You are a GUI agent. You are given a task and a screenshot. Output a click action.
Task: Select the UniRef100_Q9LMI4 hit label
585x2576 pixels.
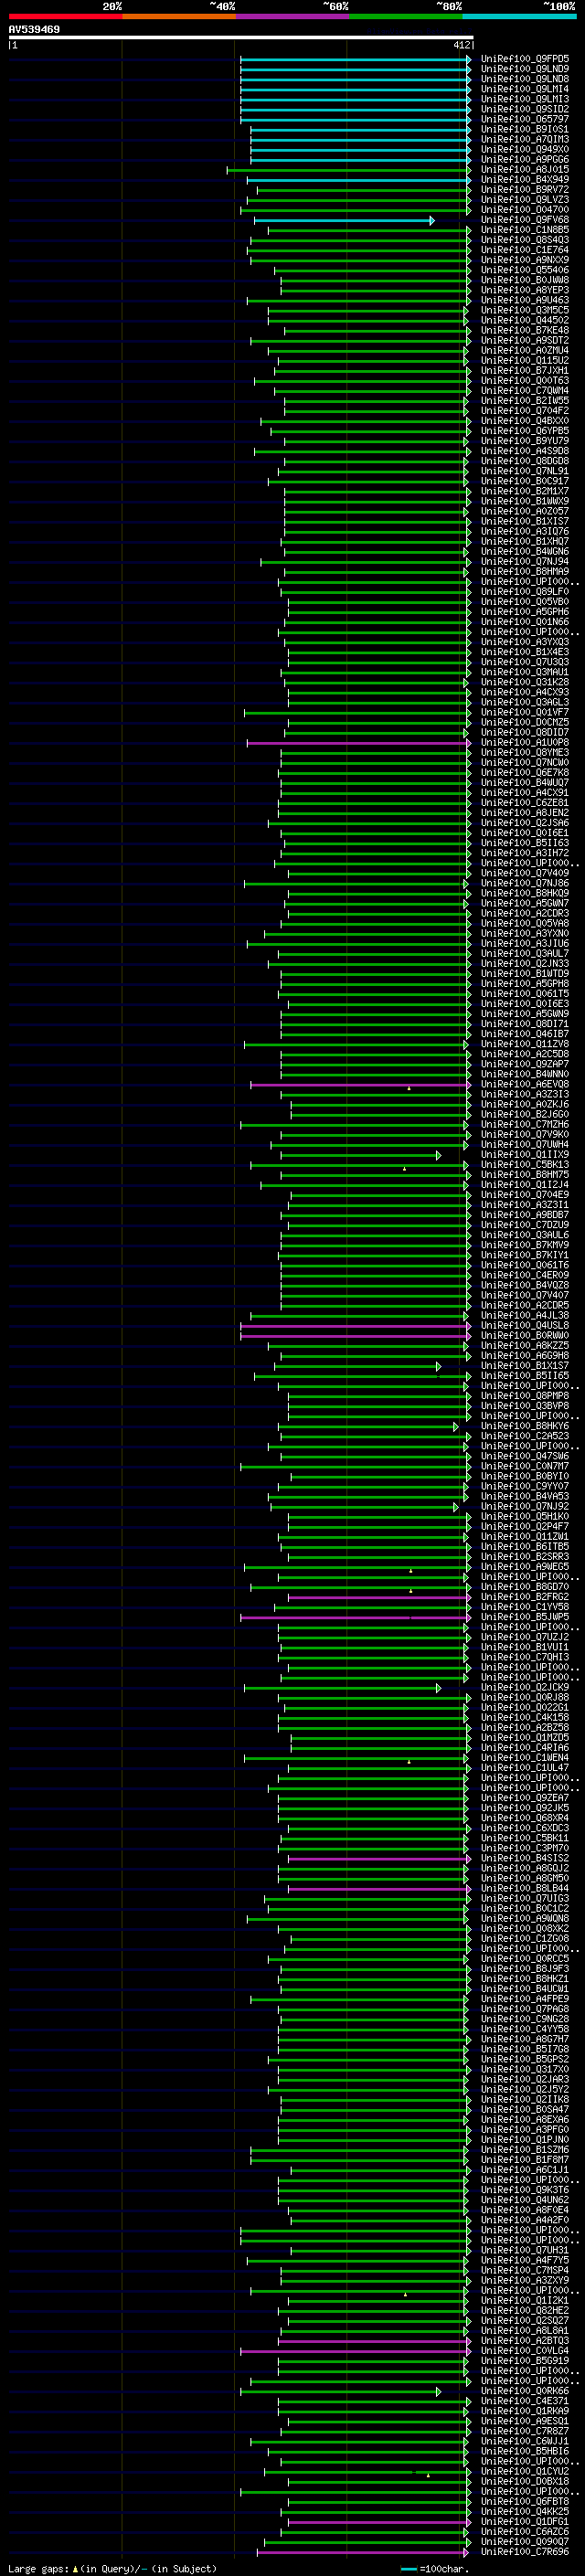click(525, 89)
